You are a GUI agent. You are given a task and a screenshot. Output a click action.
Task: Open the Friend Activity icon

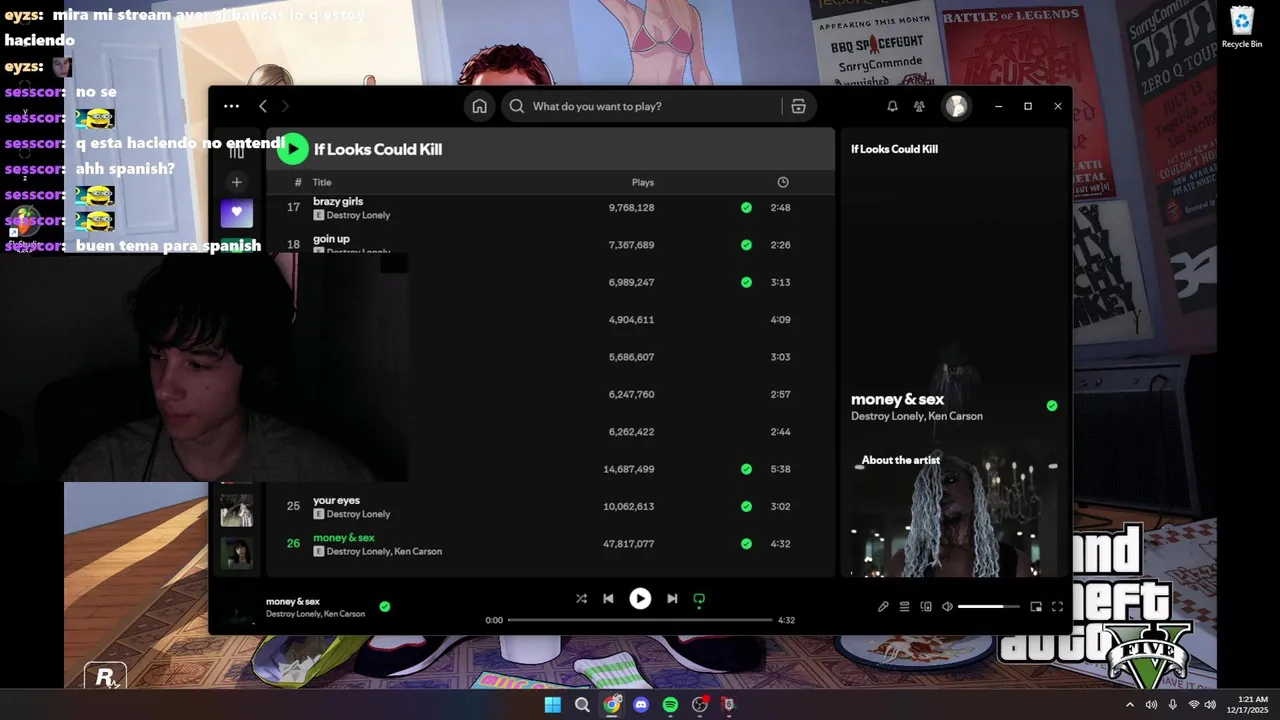coord(919,106)
